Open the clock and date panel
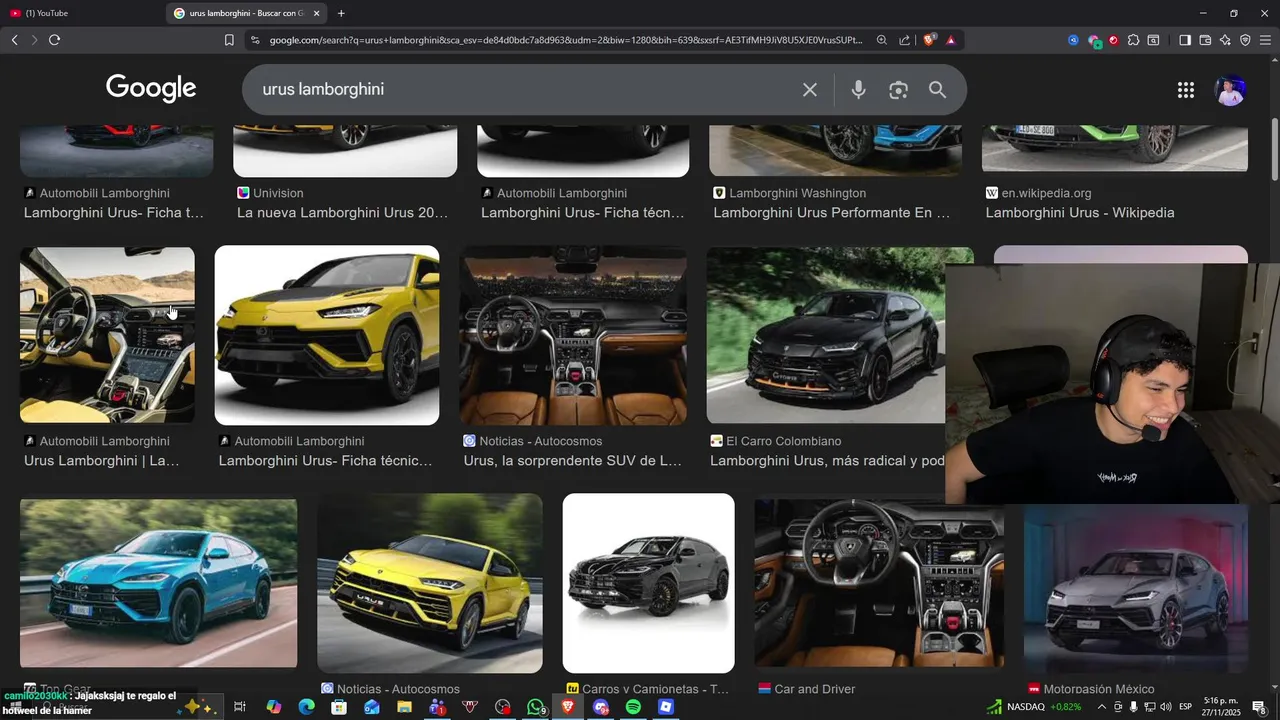This screenshot has width=1280, height=720. (1219, 707)
